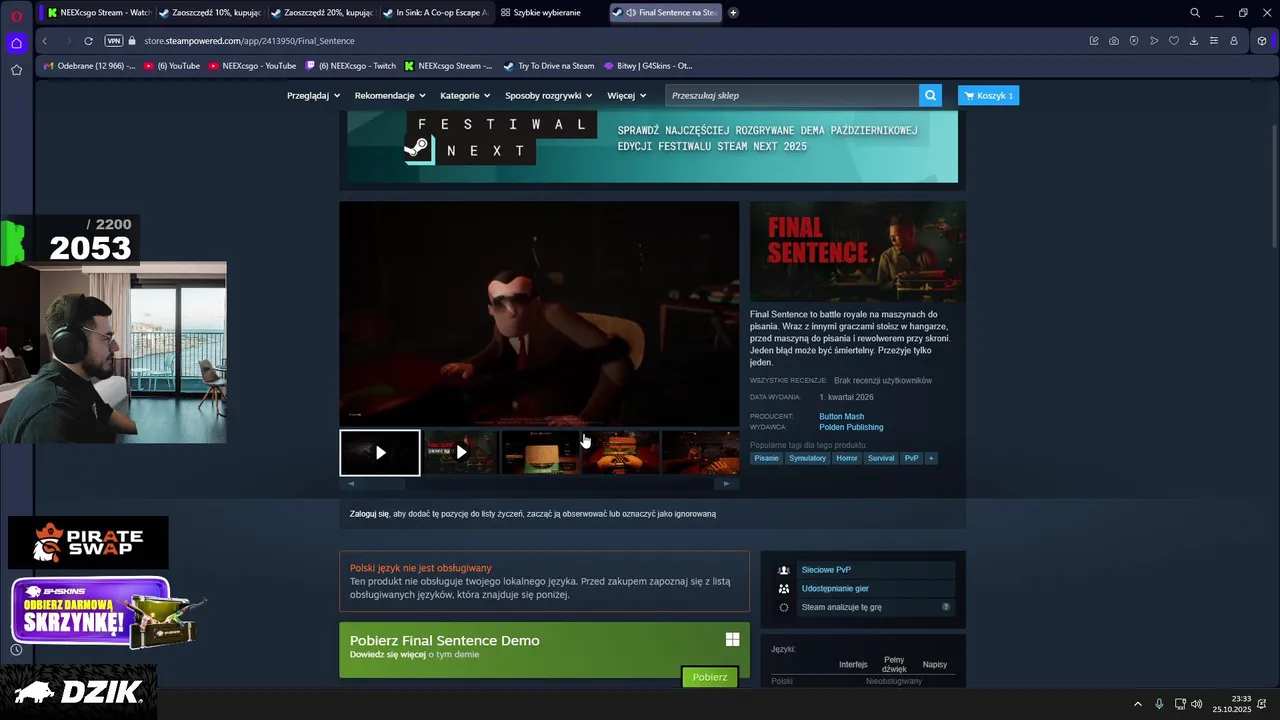The image size is (1280, 720).
Task: Open Odebrane Gmail bookmark
Action: (x=89, y=66)
